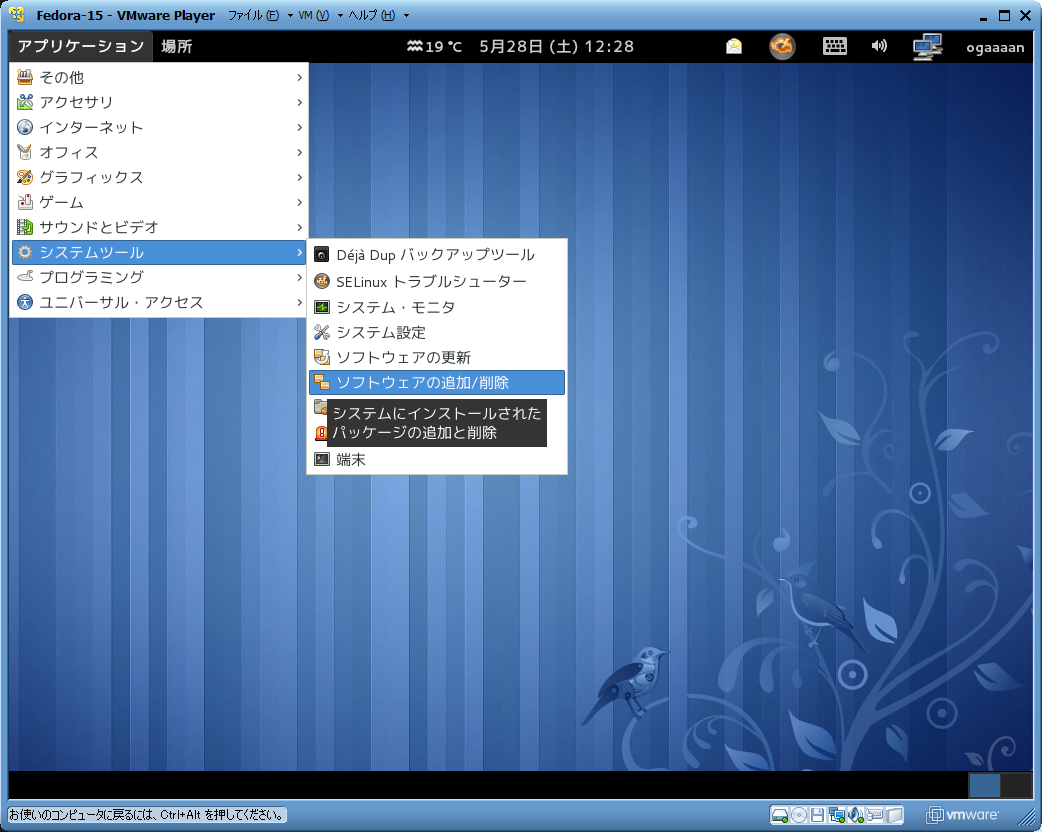Click the VMware printer device status icon
Viewport: 1042px width, 832px height.
875,815
